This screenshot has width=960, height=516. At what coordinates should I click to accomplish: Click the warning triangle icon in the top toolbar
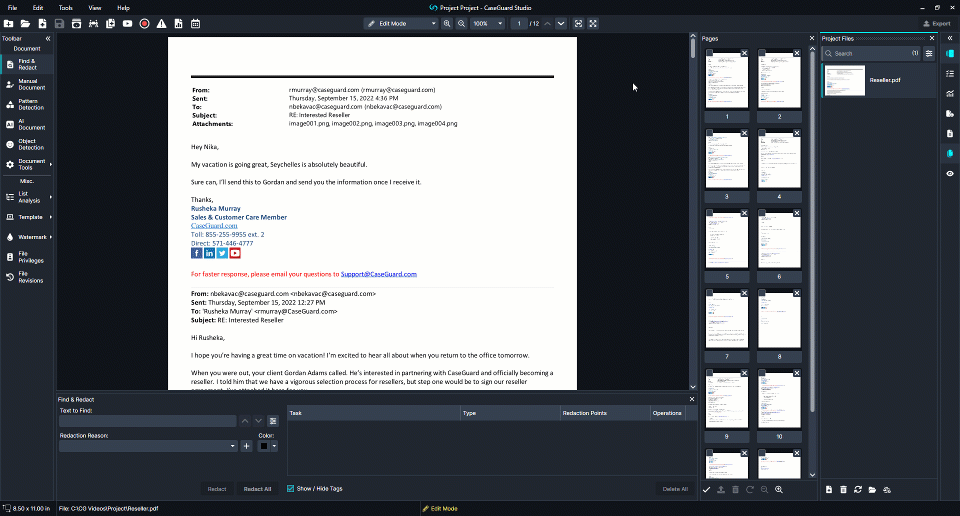point(161,24)
